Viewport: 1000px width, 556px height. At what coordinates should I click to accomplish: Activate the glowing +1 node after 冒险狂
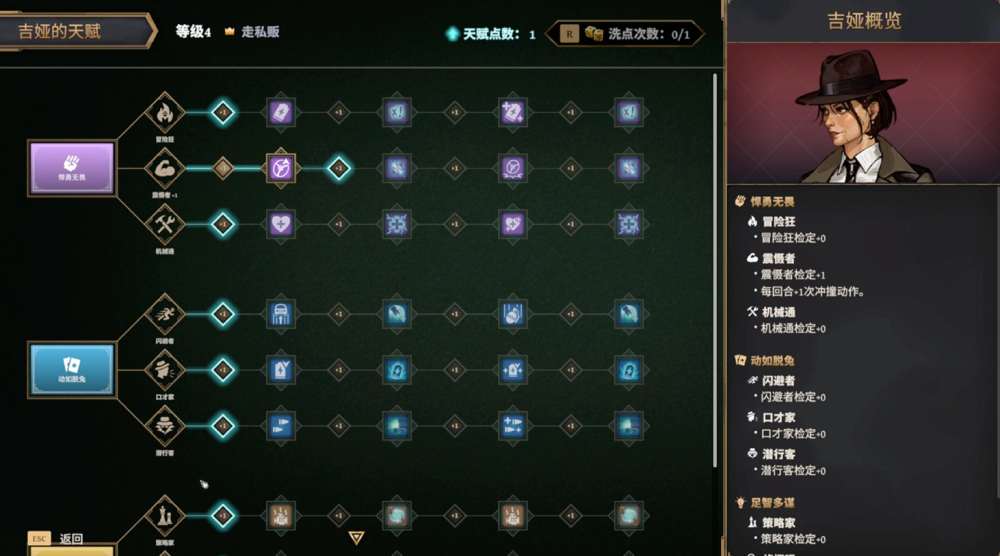(x=223, y=113)
